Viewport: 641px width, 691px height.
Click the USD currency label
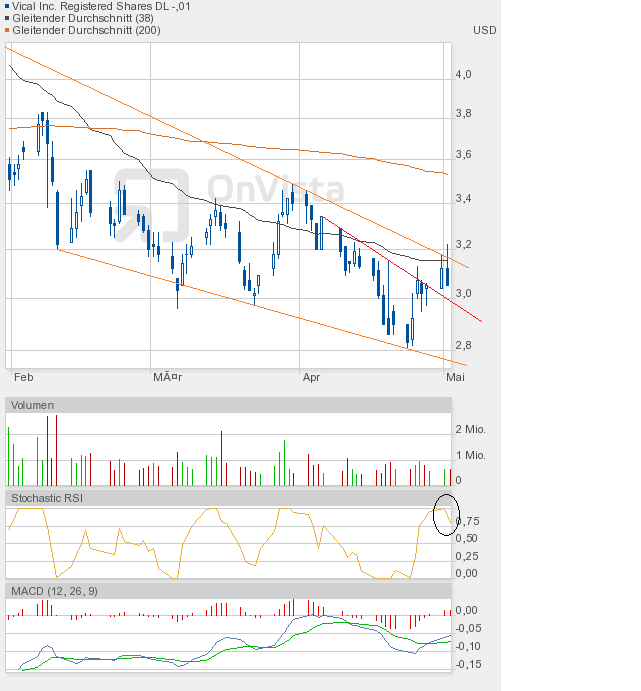point(484,30)
